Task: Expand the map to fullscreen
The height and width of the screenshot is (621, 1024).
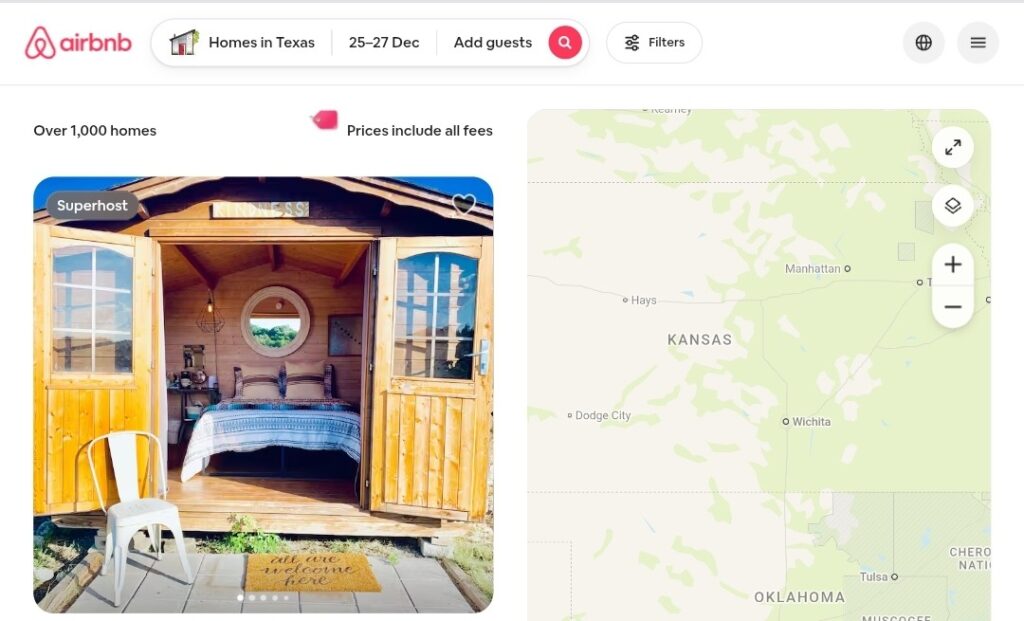Action: click(953, 148)
